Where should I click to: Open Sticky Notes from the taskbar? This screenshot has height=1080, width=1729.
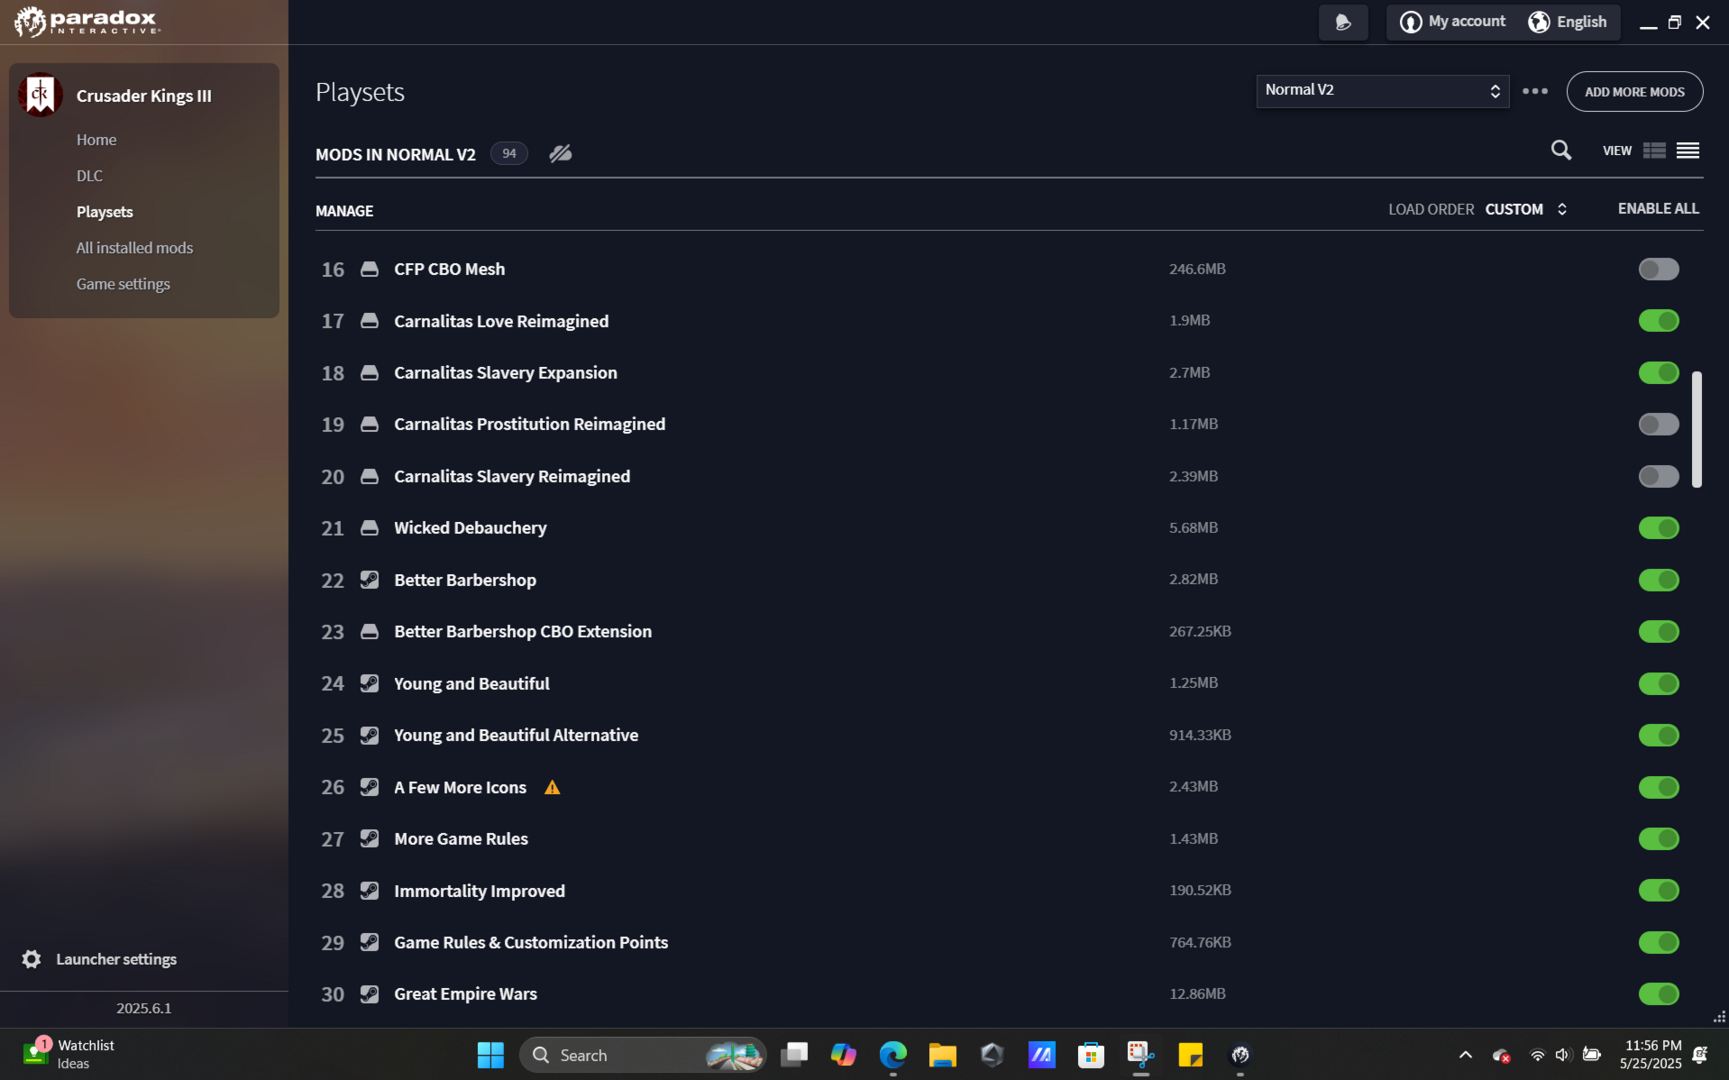(x=1190, y=1055)
